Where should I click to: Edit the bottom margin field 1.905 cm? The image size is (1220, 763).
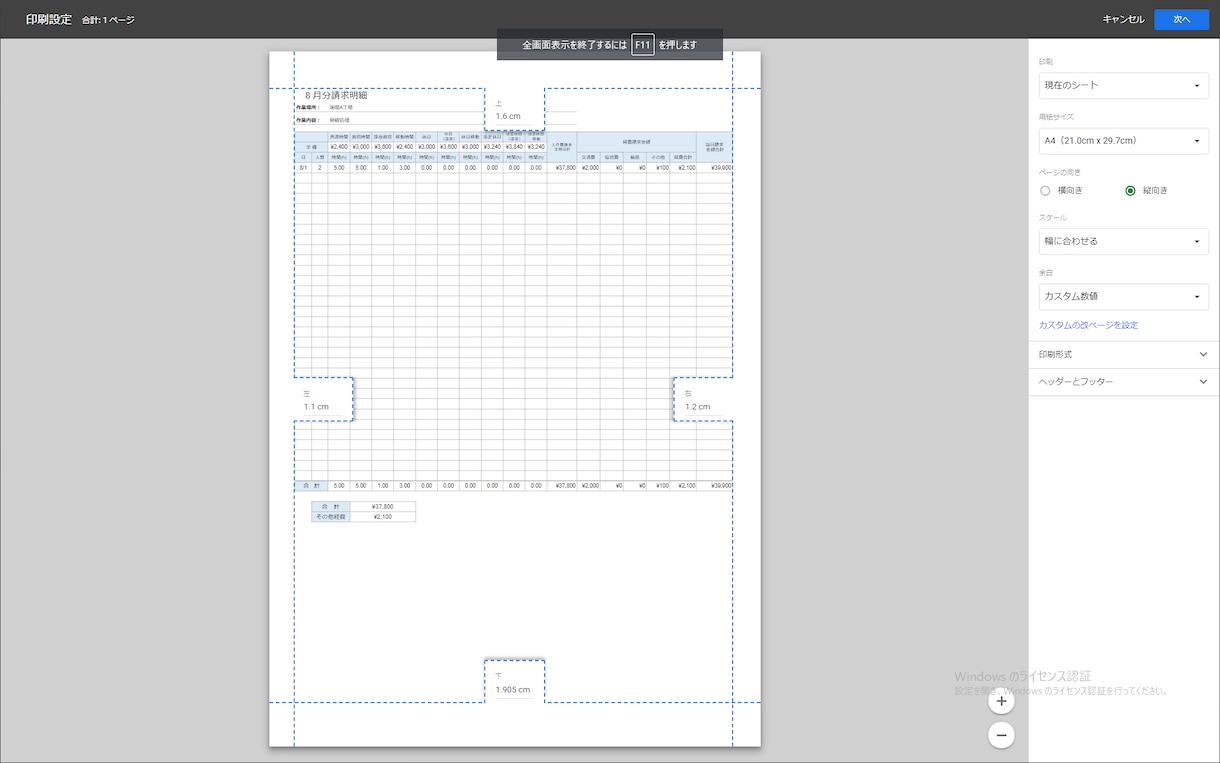tap(514, 690)
